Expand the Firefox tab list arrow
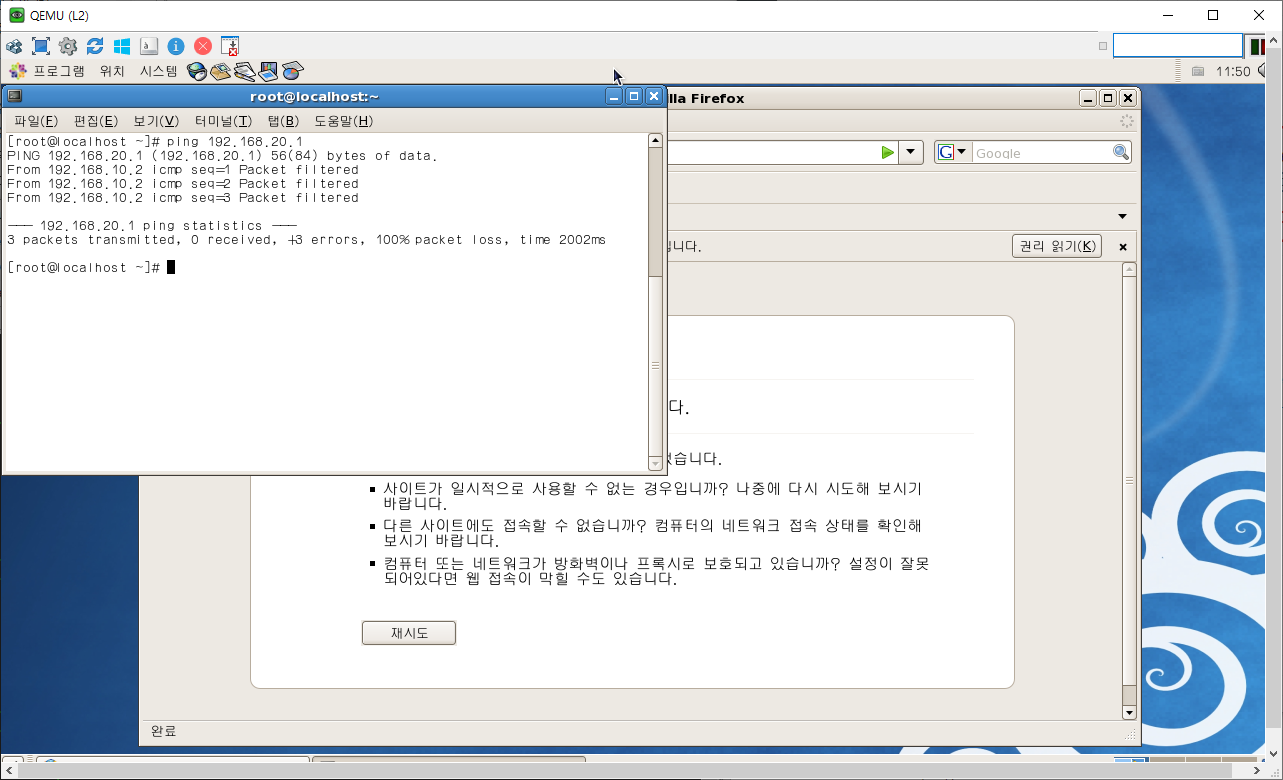This screenshot has height=780, width=1283. (1122, 216)
